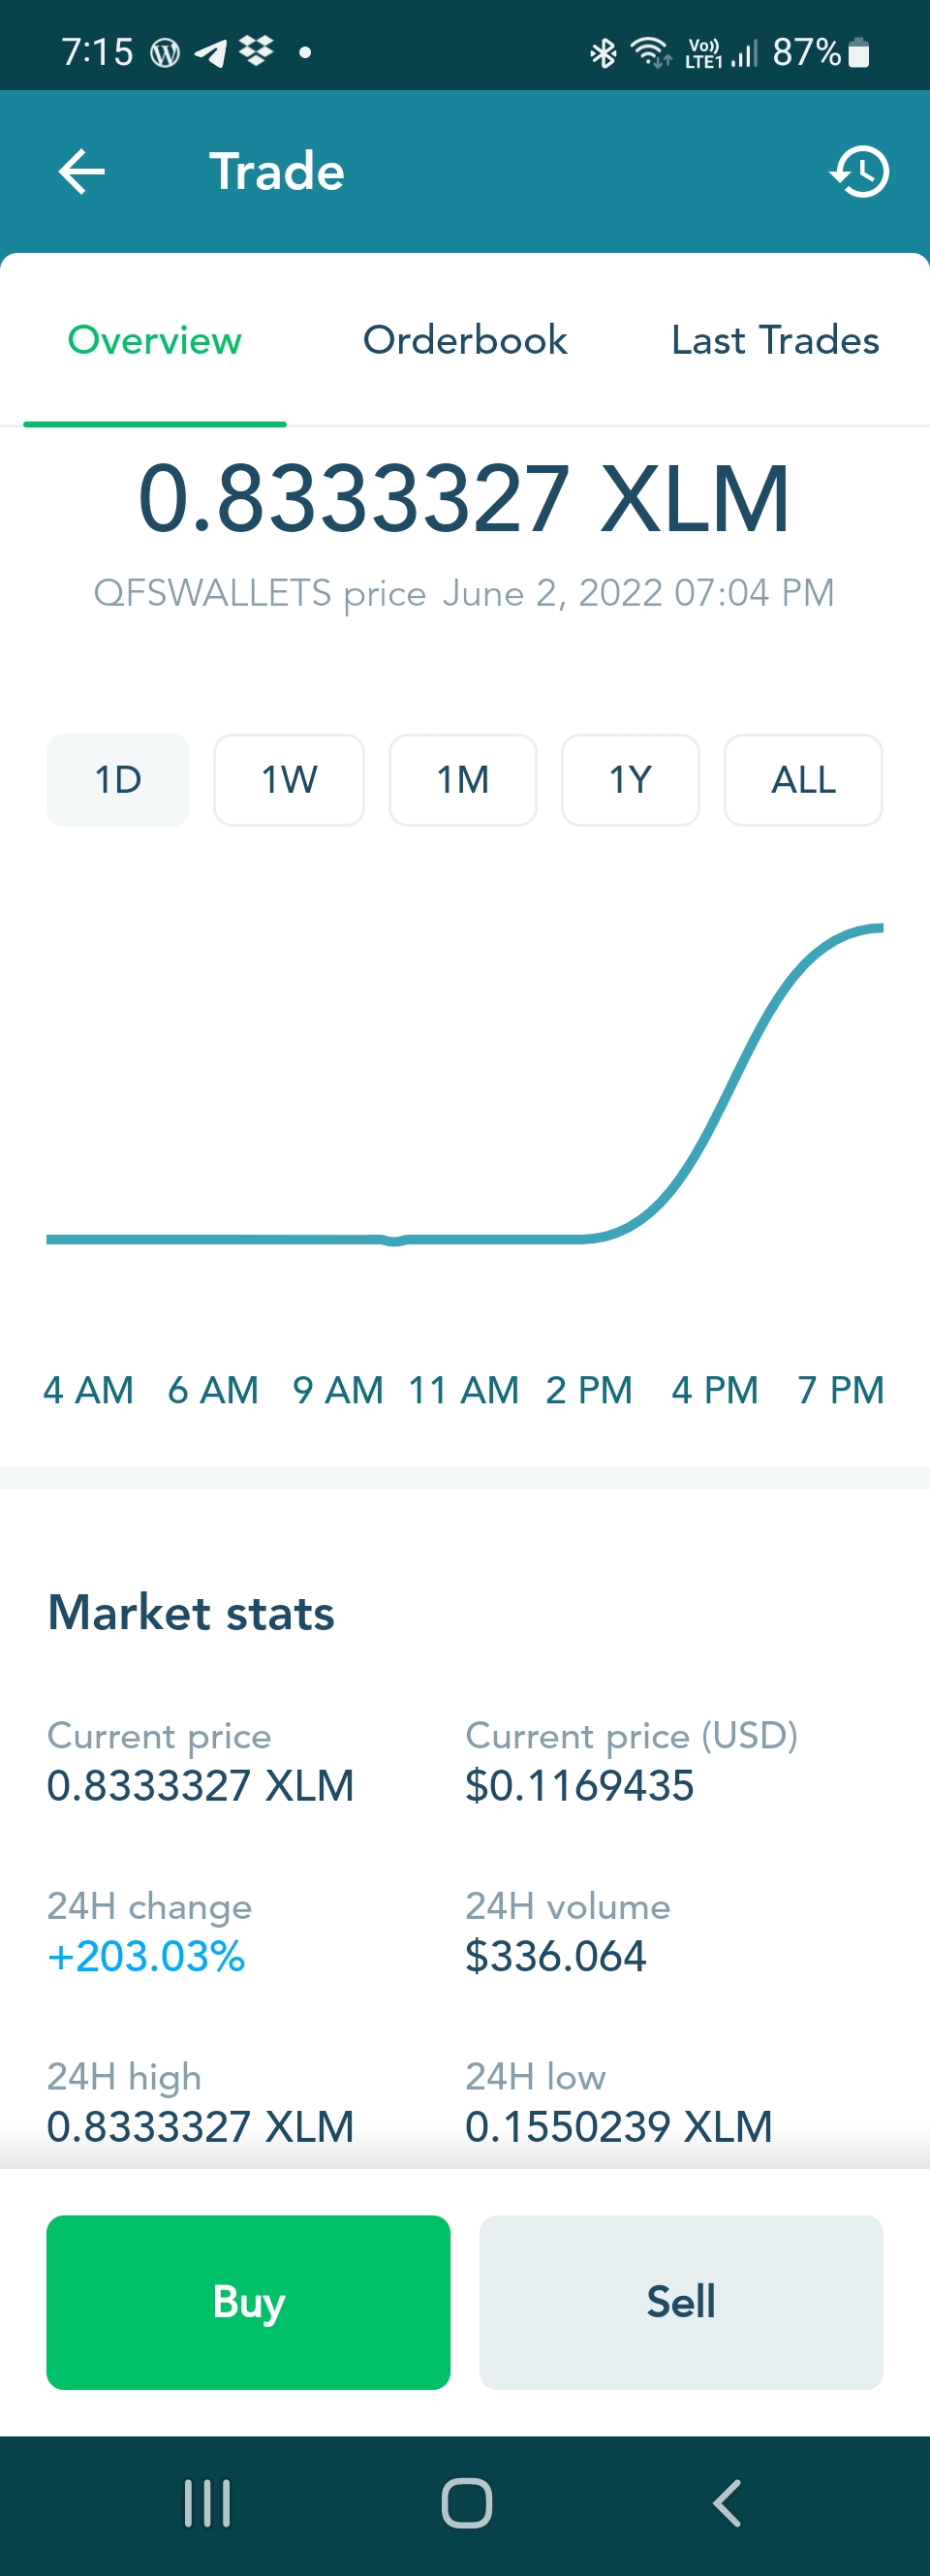Tap the Android home button icon
This screenshot has width=930, height=2576.
[466, 2503]
